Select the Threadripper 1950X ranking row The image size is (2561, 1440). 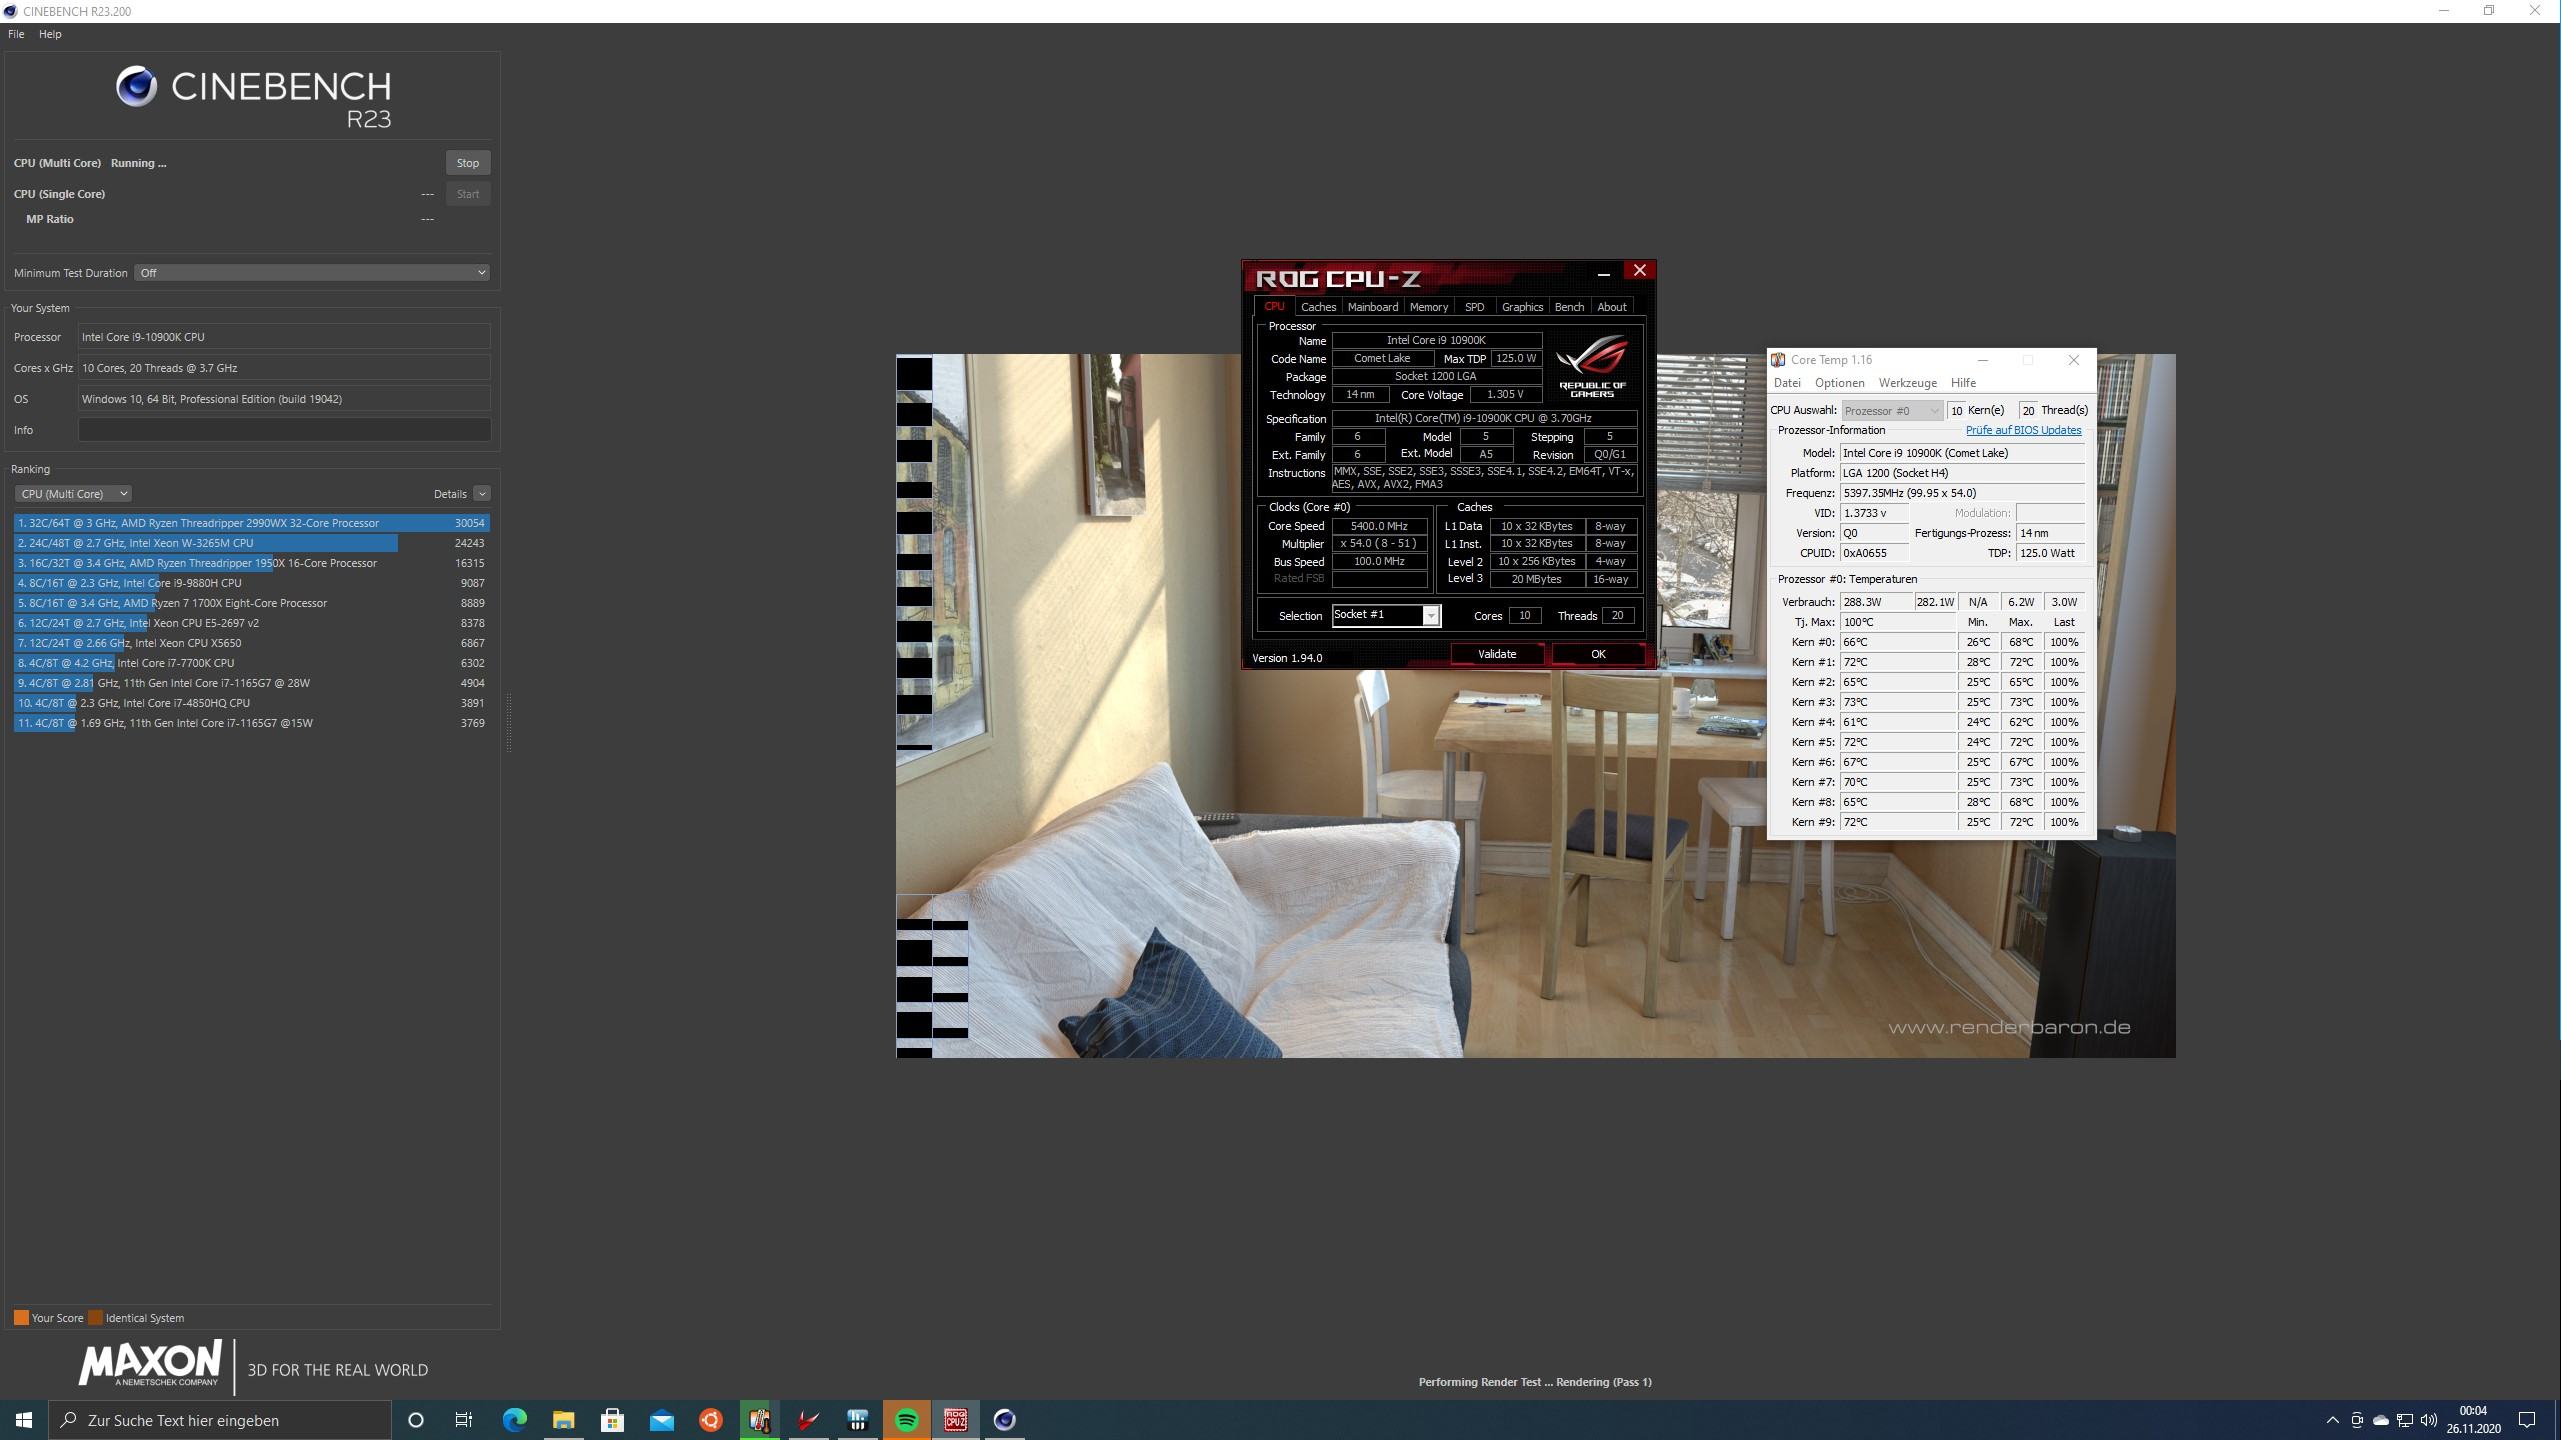[x=251, y=563]
